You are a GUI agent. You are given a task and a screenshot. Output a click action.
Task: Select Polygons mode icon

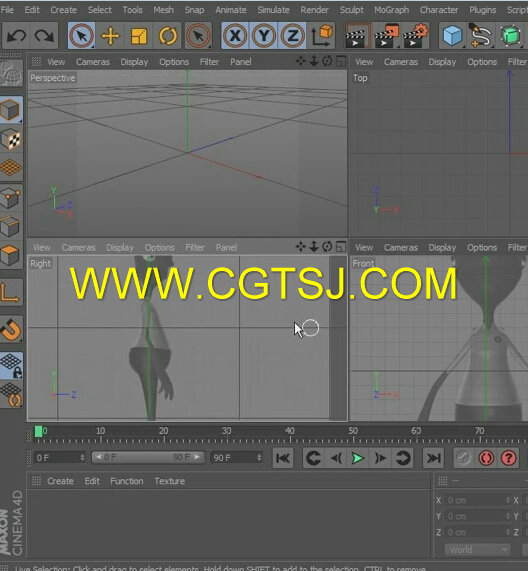pyautogui.click(x=11, y=256)
